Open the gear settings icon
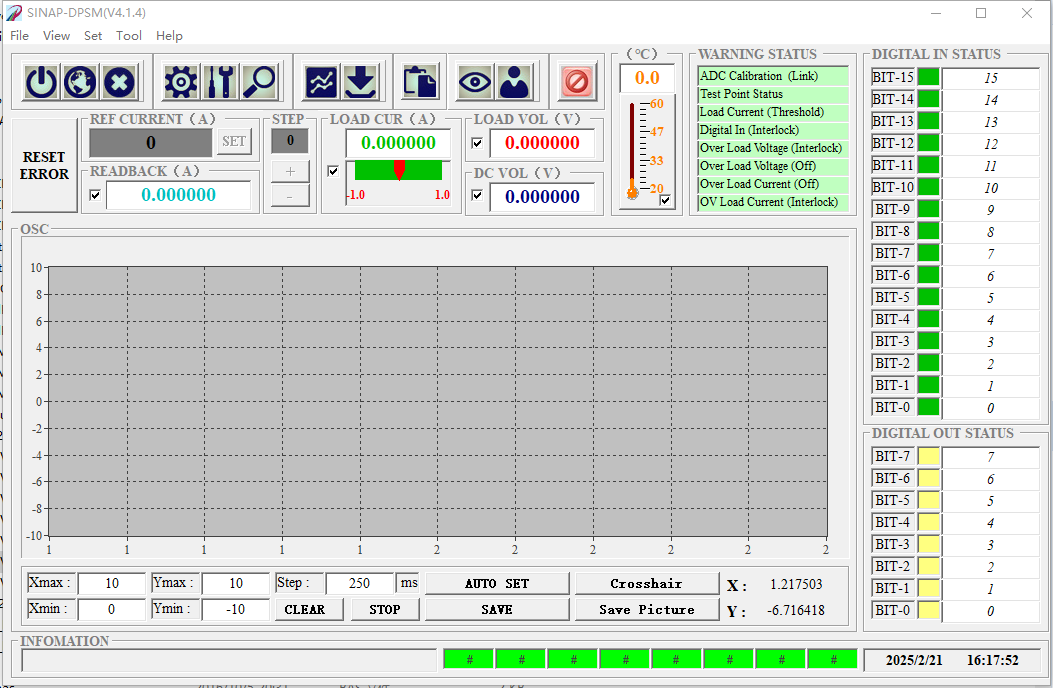1053x688 pixels. click(181, 81)
